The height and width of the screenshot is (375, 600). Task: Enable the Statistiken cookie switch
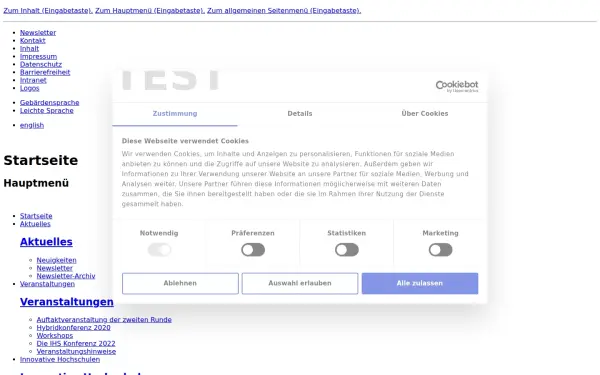pyautogui.click(x=347, y=250)
